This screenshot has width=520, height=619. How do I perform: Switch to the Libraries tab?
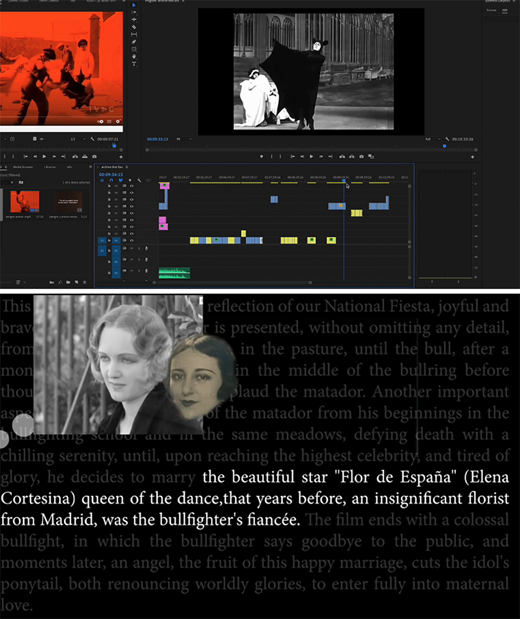tap(50, 167)
